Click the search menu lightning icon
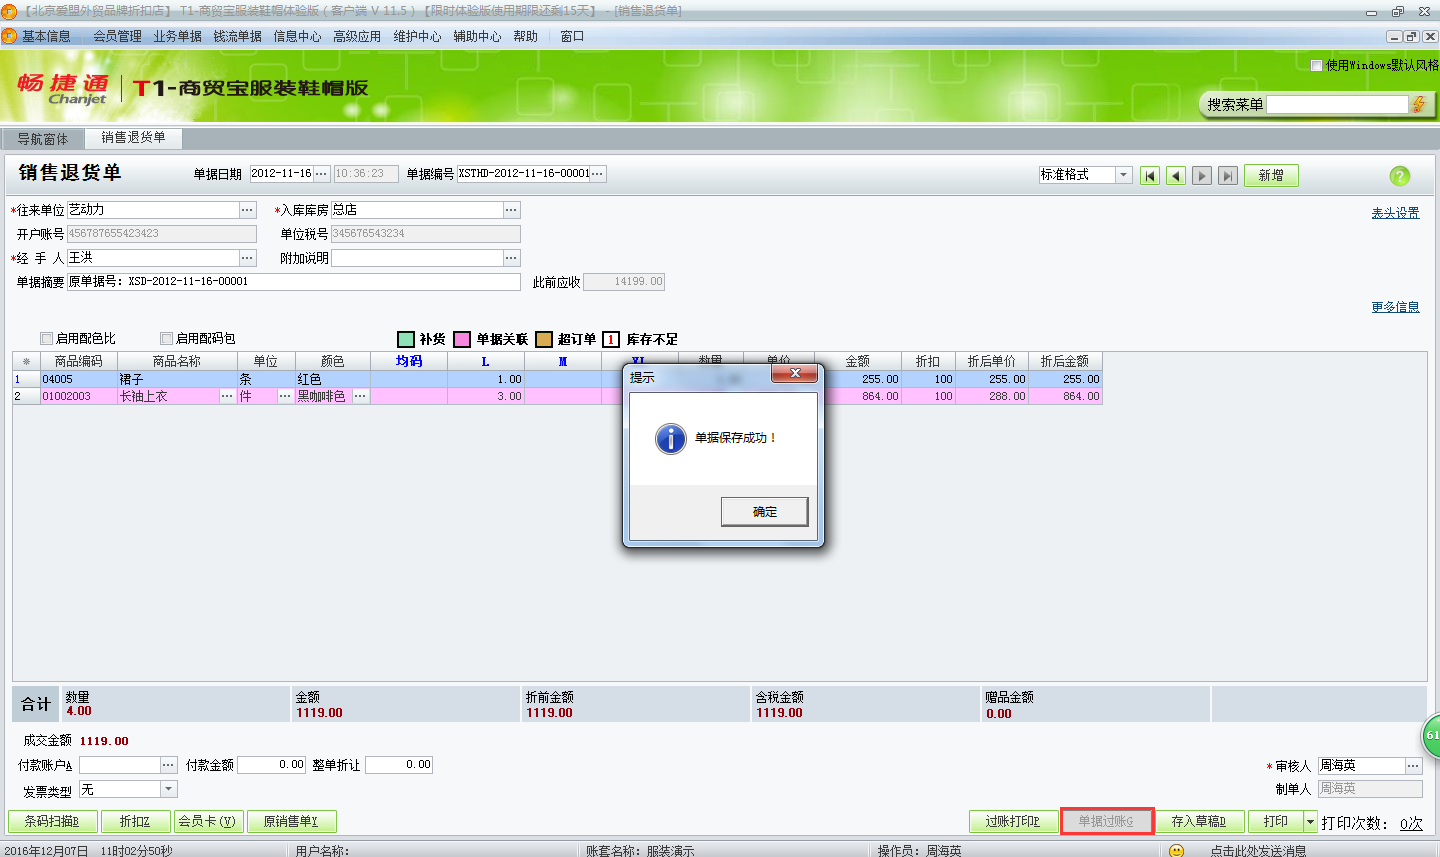 [1418, 104]
